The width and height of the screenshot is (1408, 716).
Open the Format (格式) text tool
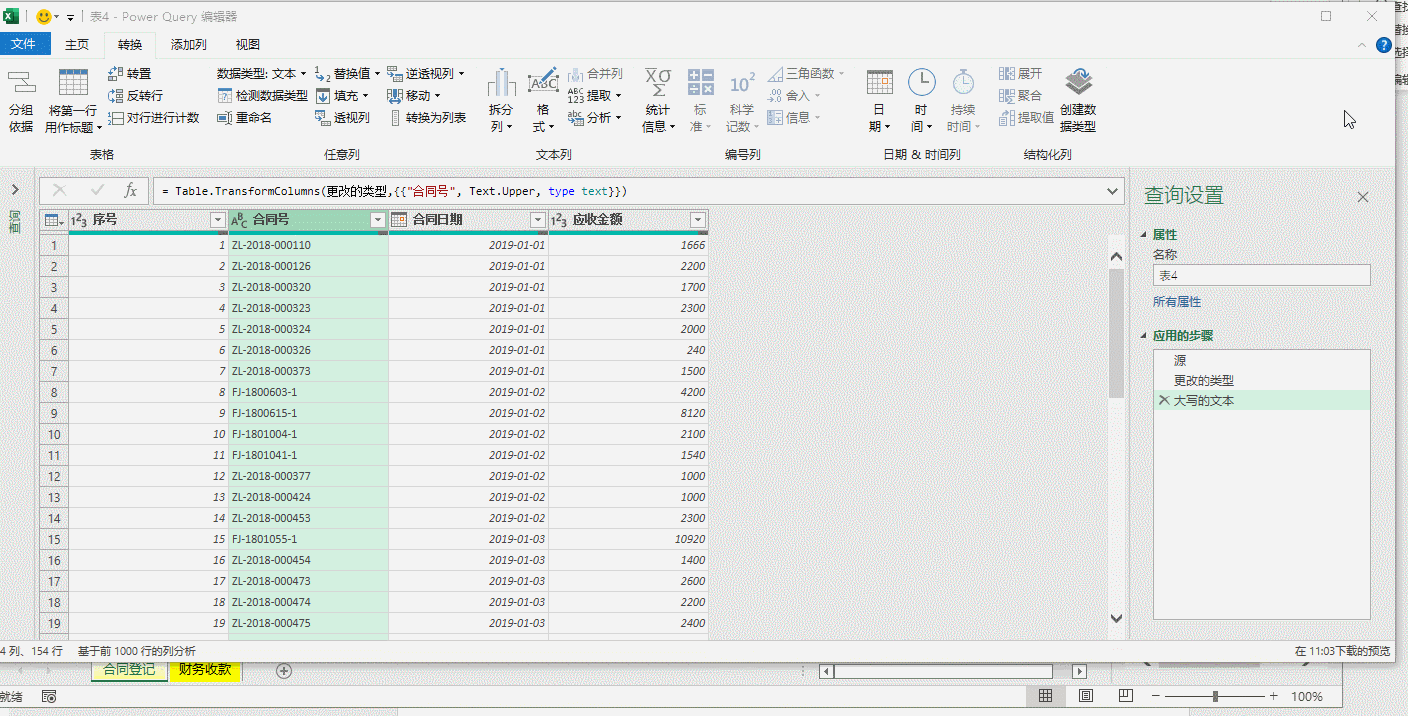tap(543, 102)
